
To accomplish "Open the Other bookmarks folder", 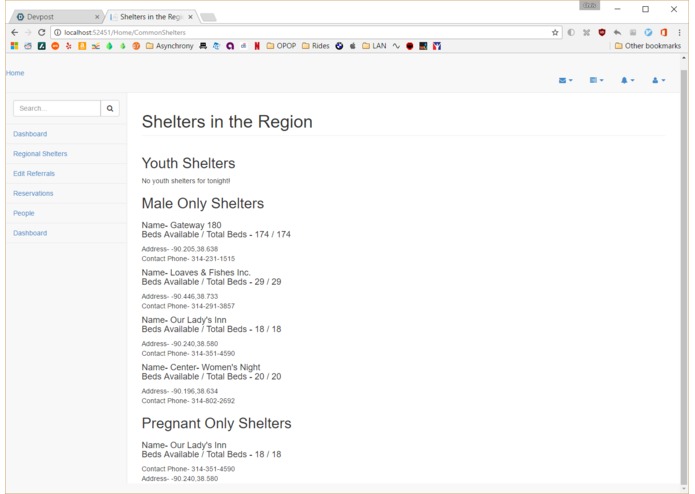I will click(x=648, y=46).
